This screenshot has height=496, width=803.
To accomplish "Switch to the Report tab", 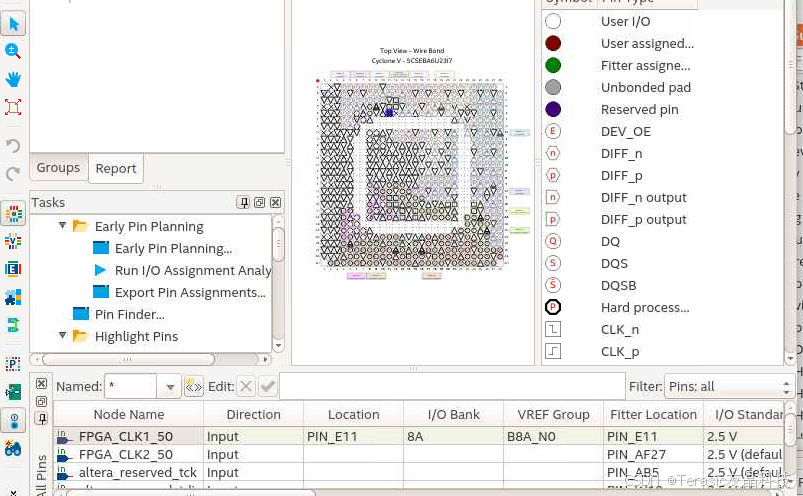I will (116, 168).
